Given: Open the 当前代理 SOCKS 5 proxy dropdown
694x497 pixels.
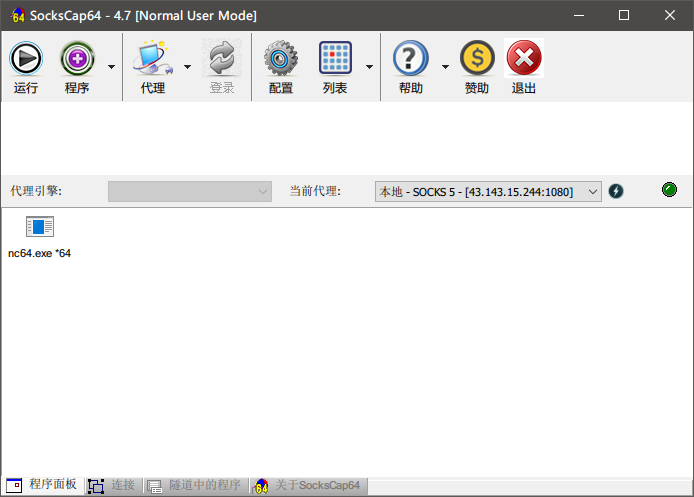Looking at the screenshot, I should [488, 192].
